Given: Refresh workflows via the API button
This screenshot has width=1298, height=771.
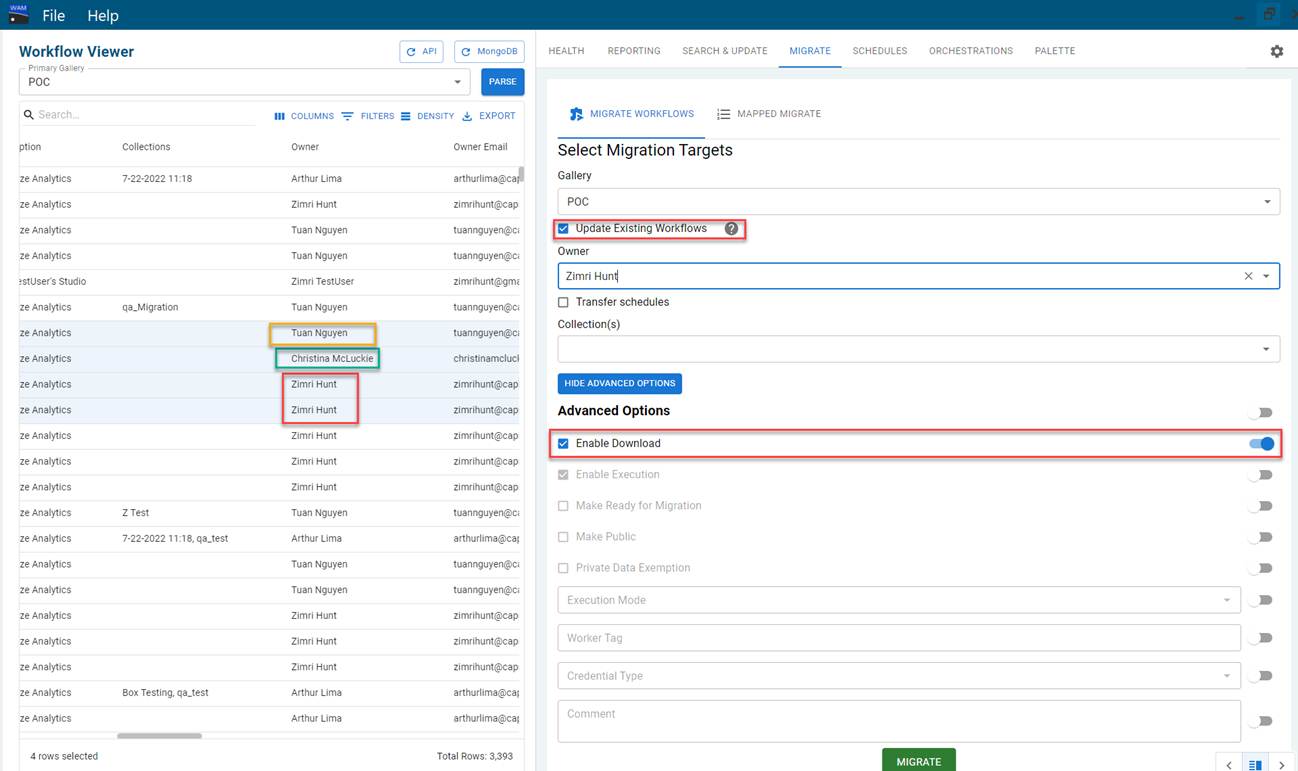Looking at the screenshot, I should (421, 52).
